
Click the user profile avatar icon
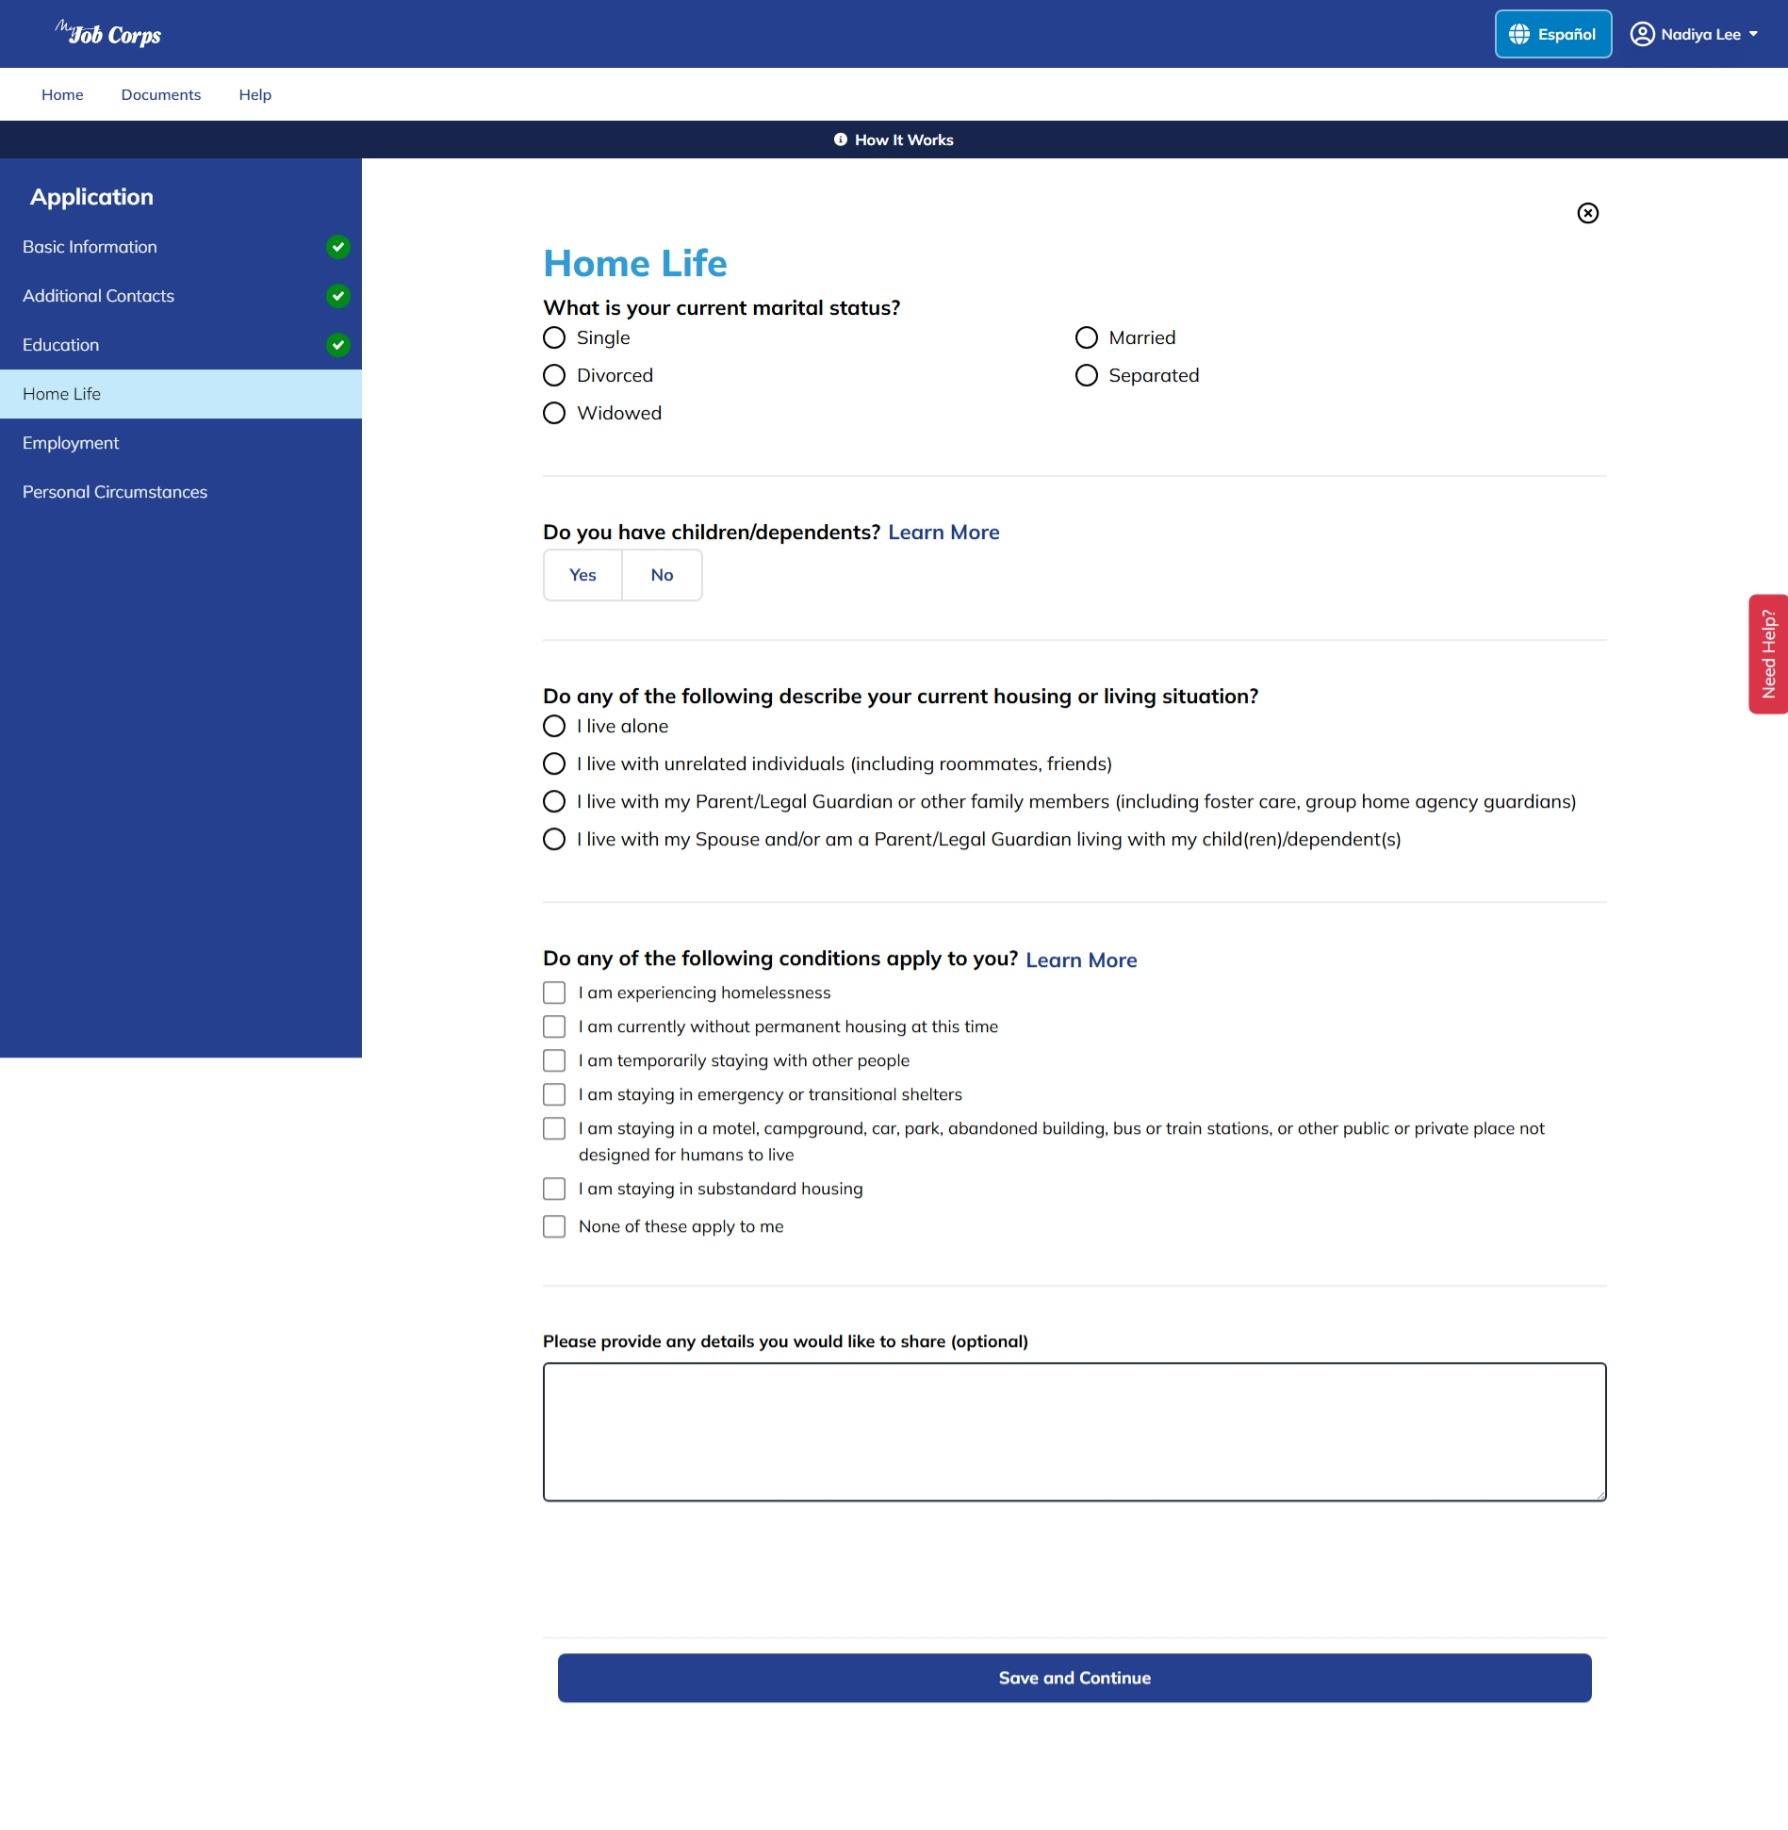point(1642,34)
